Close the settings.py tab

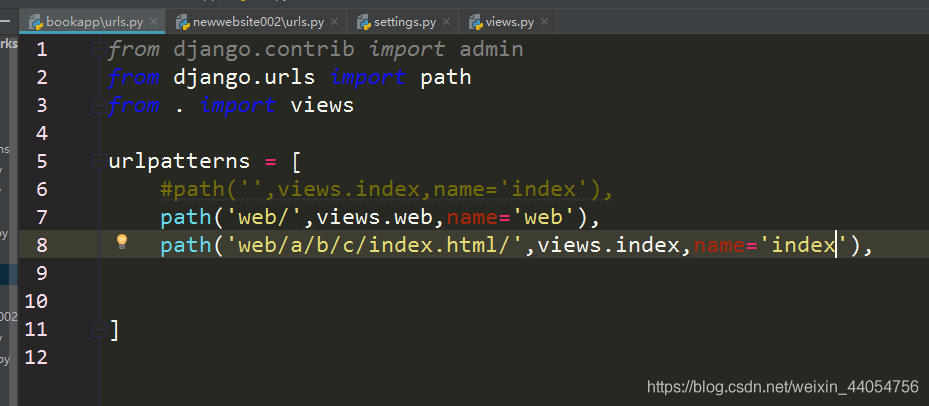(446, 23)
